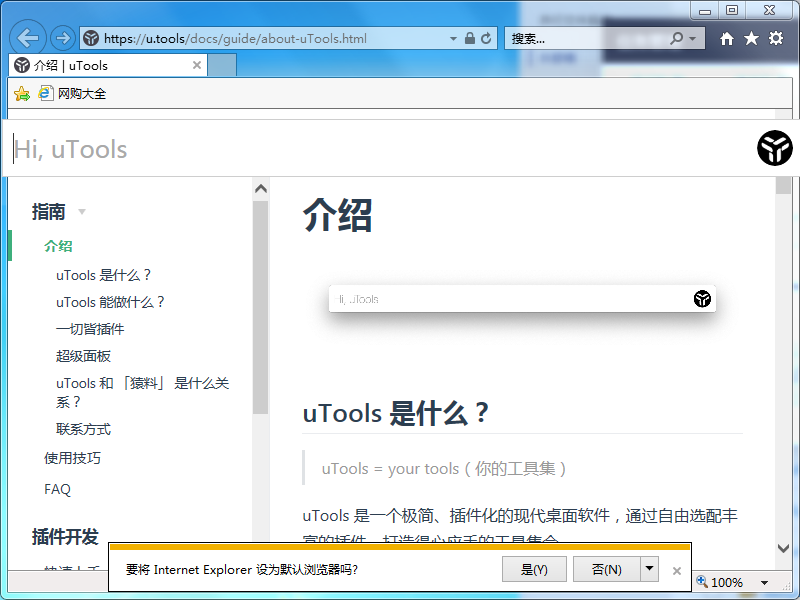This screenshot has height=600, width=800.
Task: Click the uTools logo in the page header
Action: [773, 148]
